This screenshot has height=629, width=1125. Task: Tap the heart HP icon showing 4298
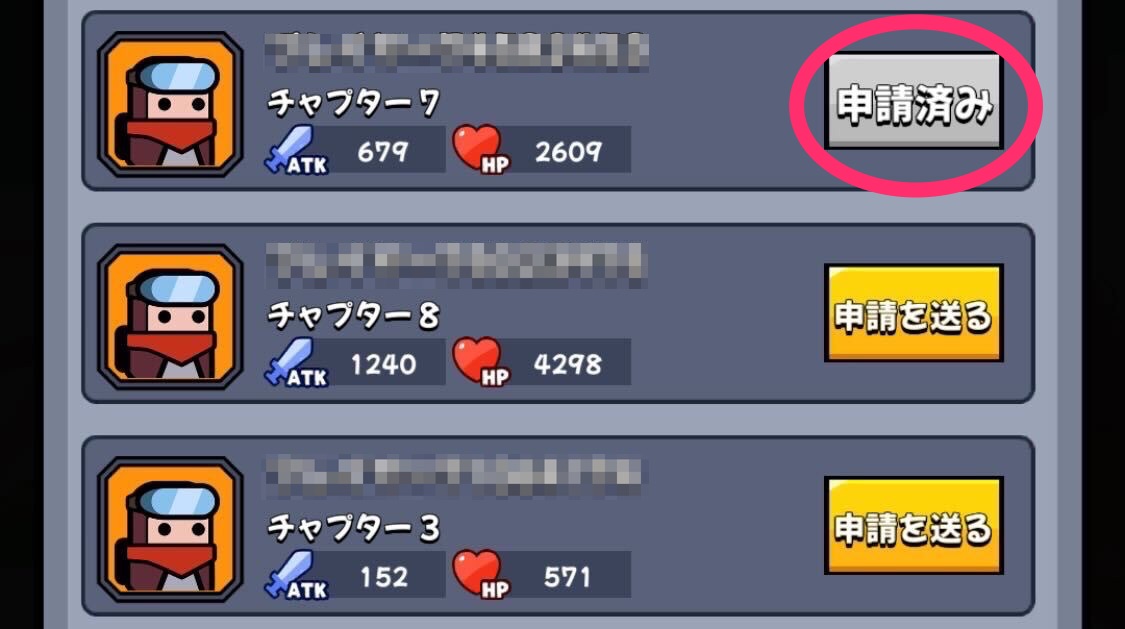(481, 361)
